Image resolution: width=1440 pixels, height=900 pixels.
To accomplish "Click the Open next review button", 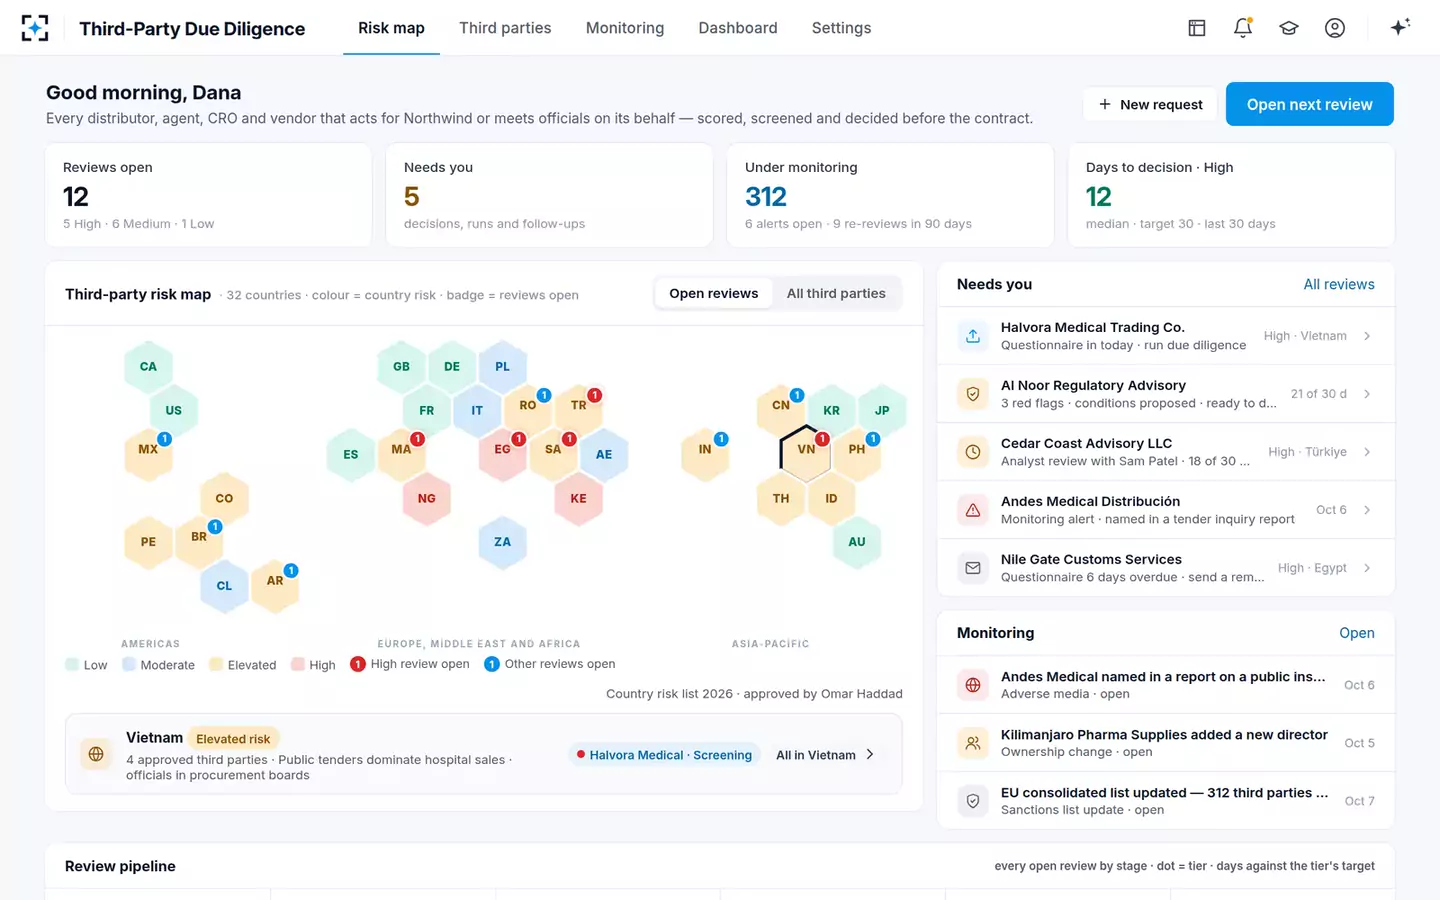I will click(x=1310, y=104).
